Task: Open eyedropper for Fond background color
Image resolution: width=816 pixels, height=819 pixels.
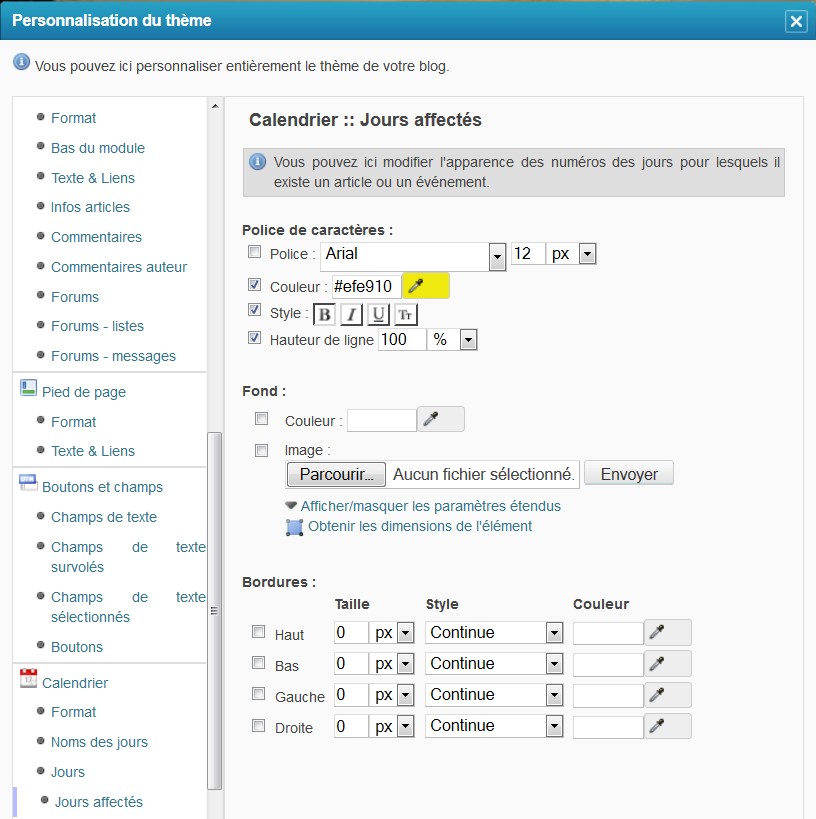Action: 440,420
